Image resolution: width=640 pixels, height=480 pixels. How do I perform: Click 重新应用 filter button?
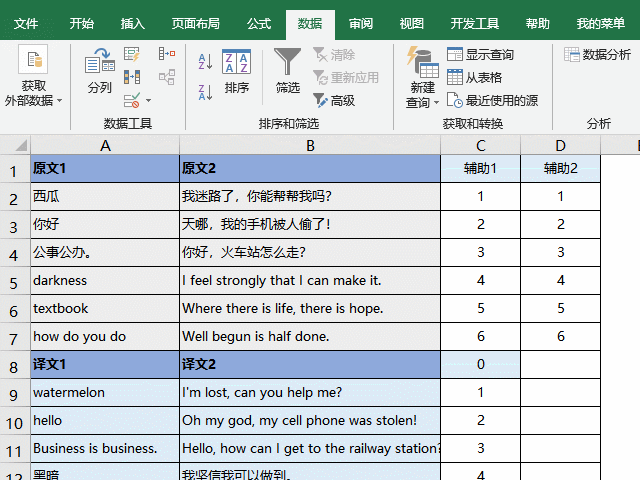click(x=346, y=77)
